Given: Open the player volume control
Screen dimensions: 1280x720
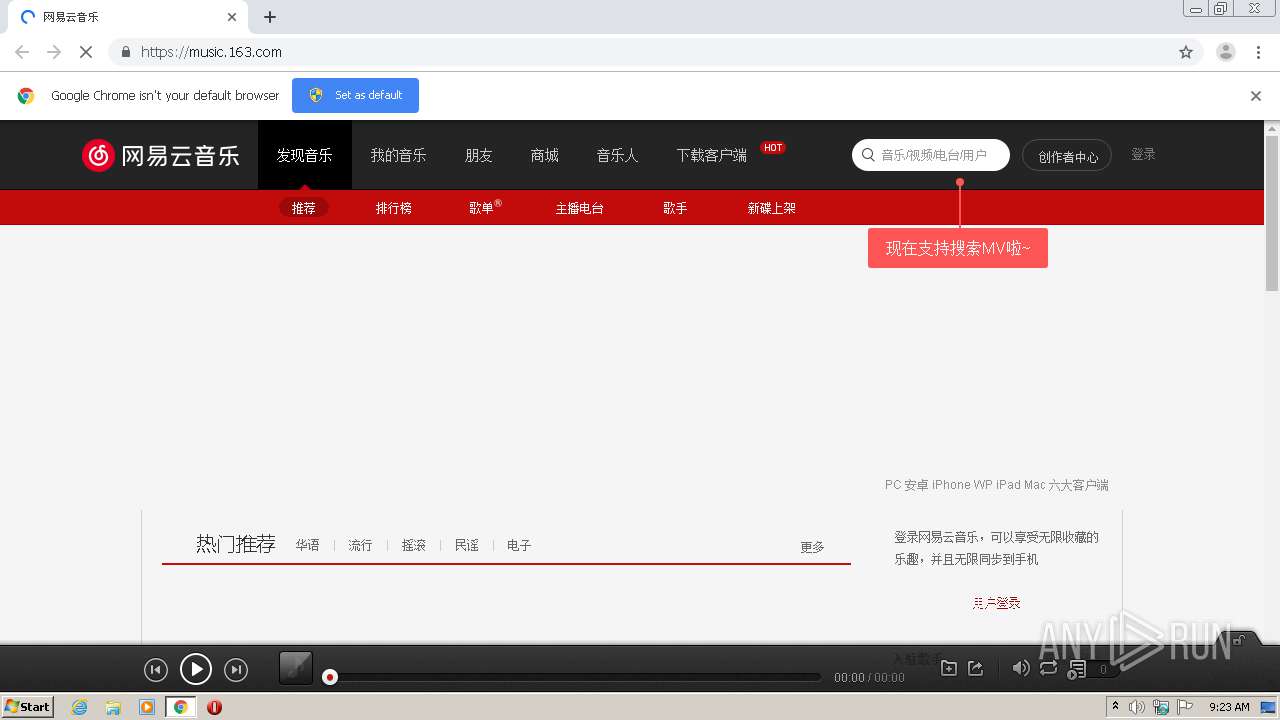Looking at the screenshot, I should 1021,668.
